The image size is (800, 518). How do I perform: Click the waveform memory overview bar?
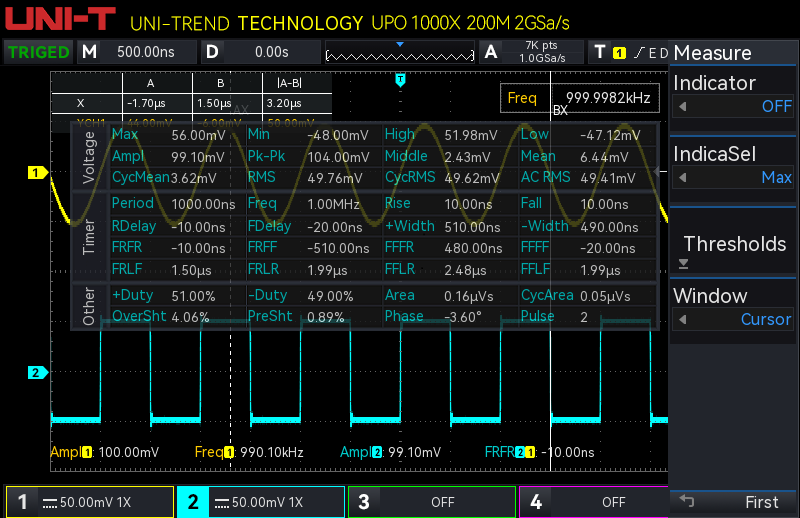point(400,53)
